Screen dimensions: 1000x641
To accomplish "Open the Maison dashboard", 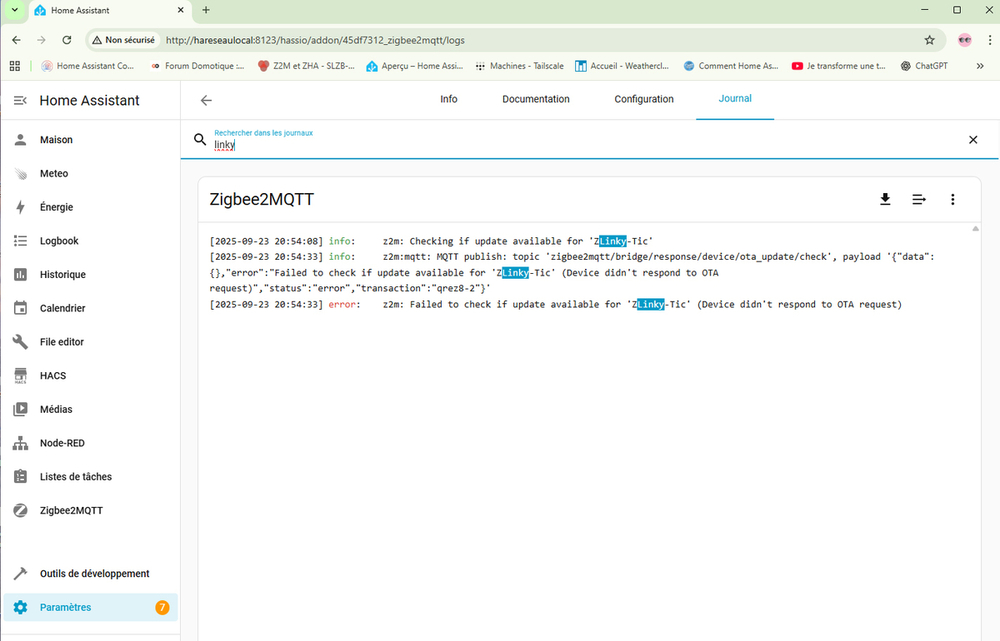I will coord(91,140).
